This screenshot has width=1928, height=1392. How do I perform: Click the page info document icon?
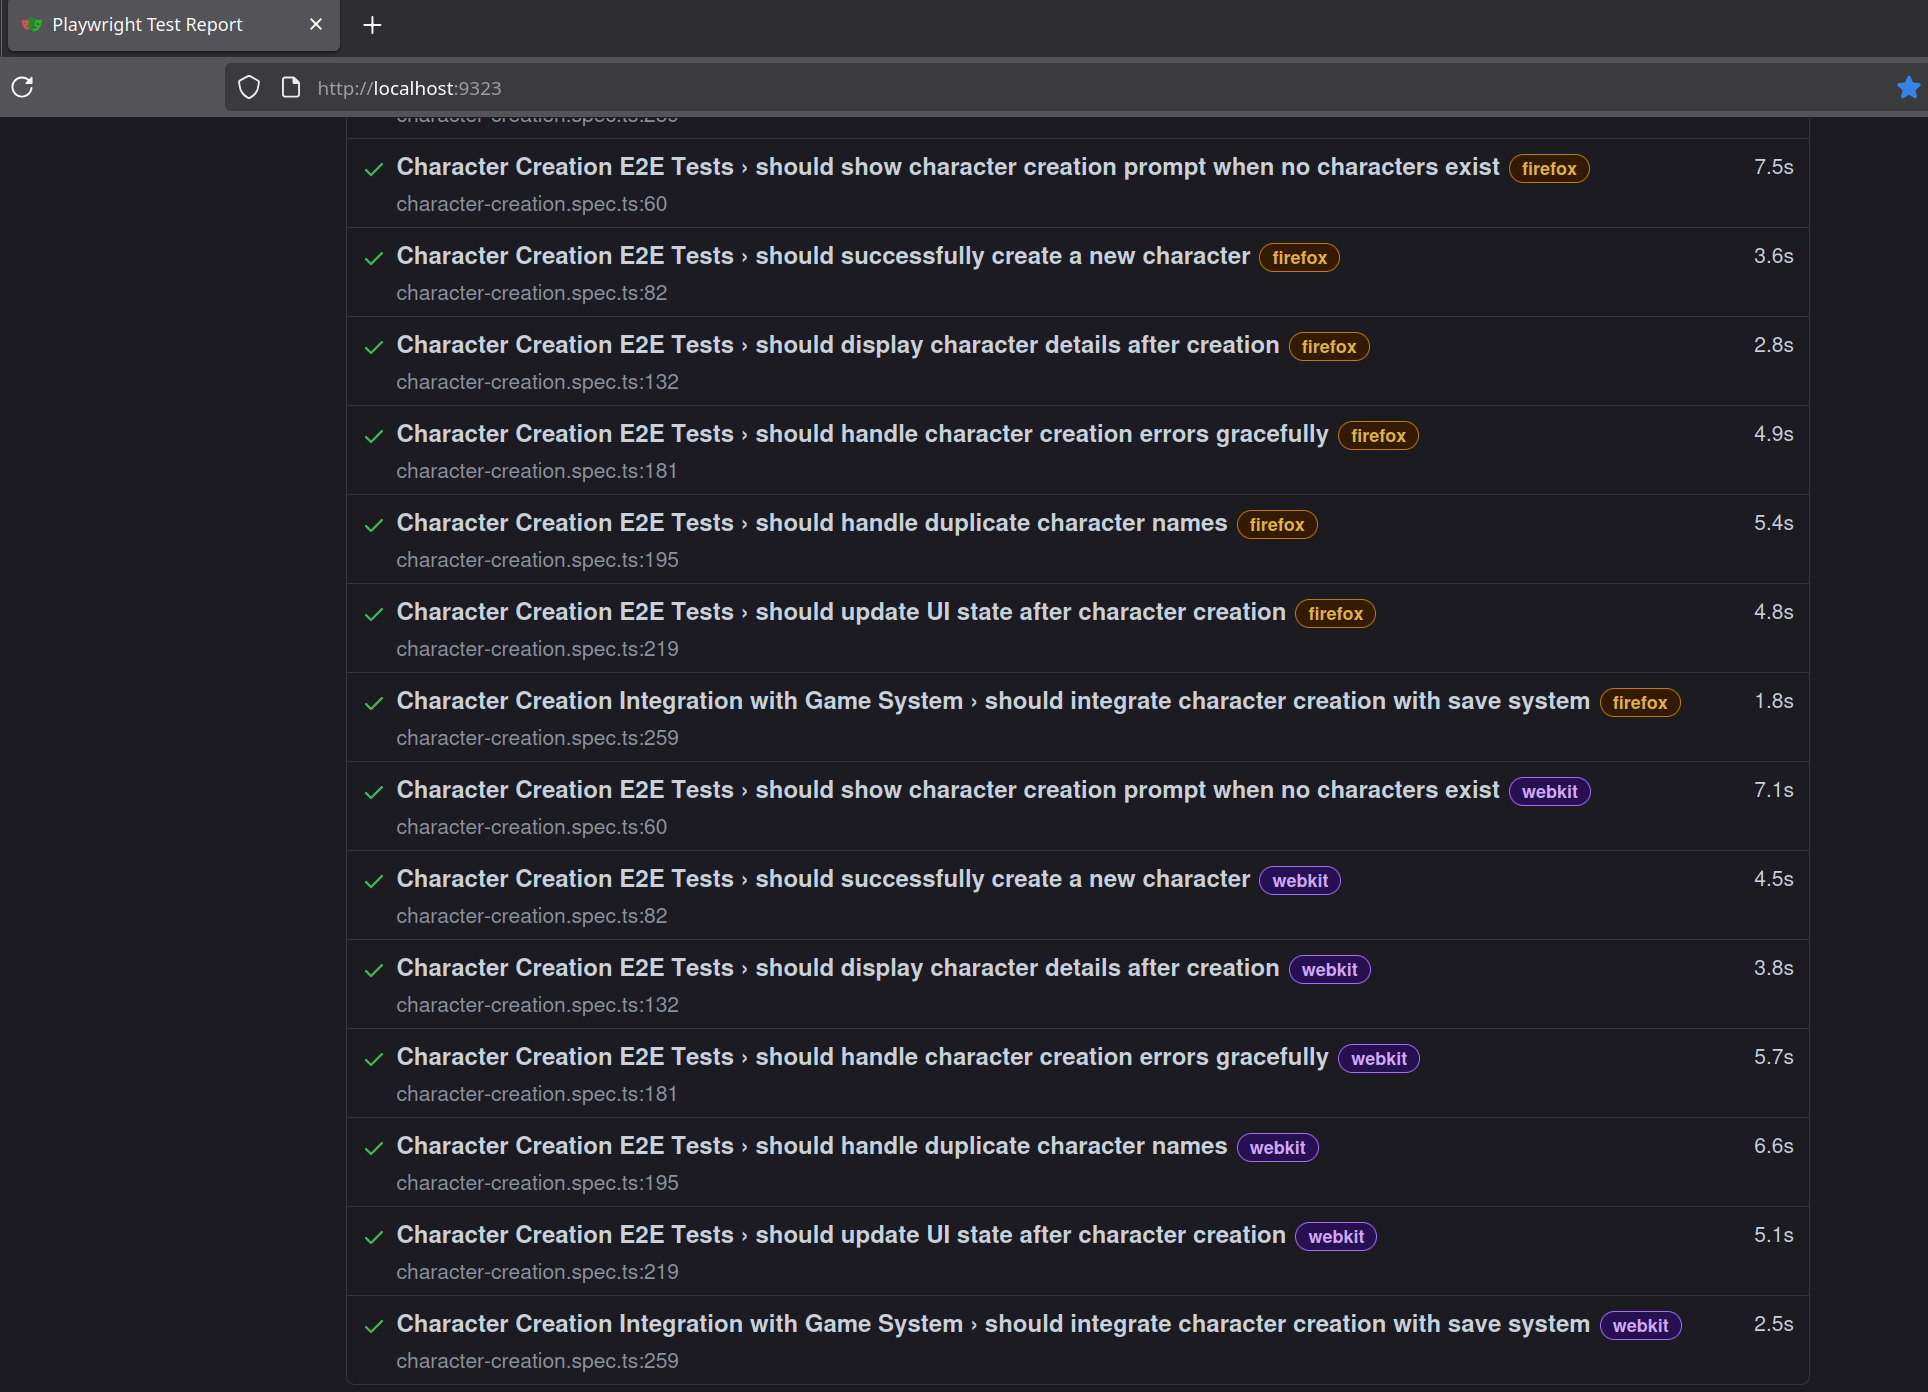pyautogui.click(x=291, y=87)
